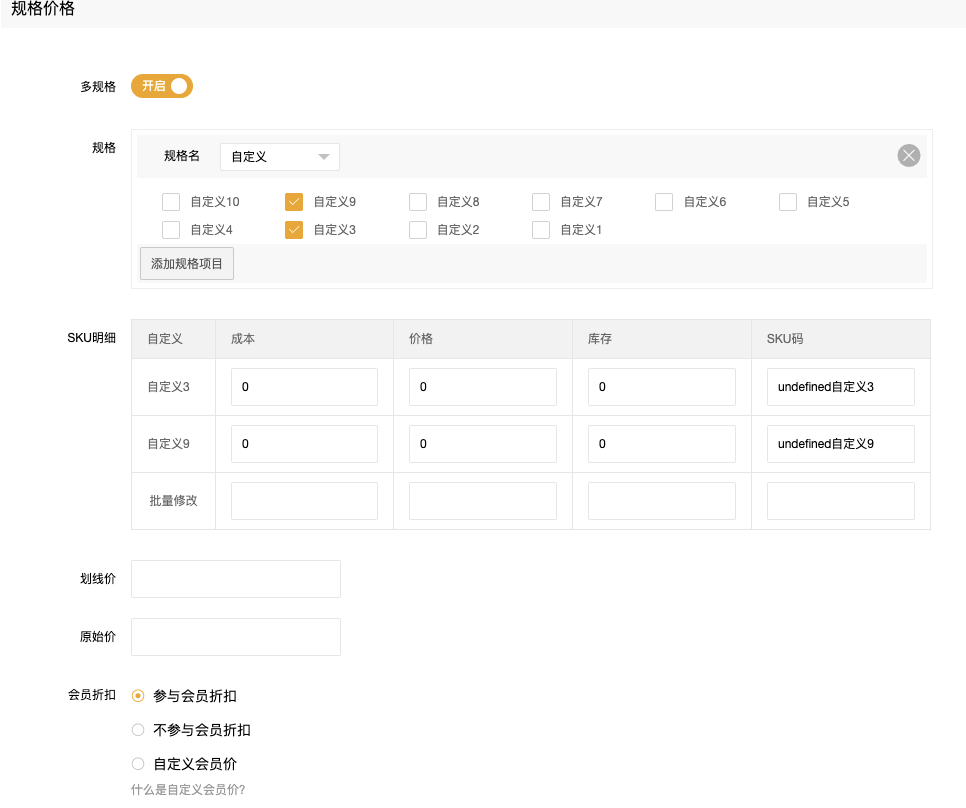This screenshot has width=966, height=808.
Task: Click the 批量修改 row label
Action: tap(173, 501)
